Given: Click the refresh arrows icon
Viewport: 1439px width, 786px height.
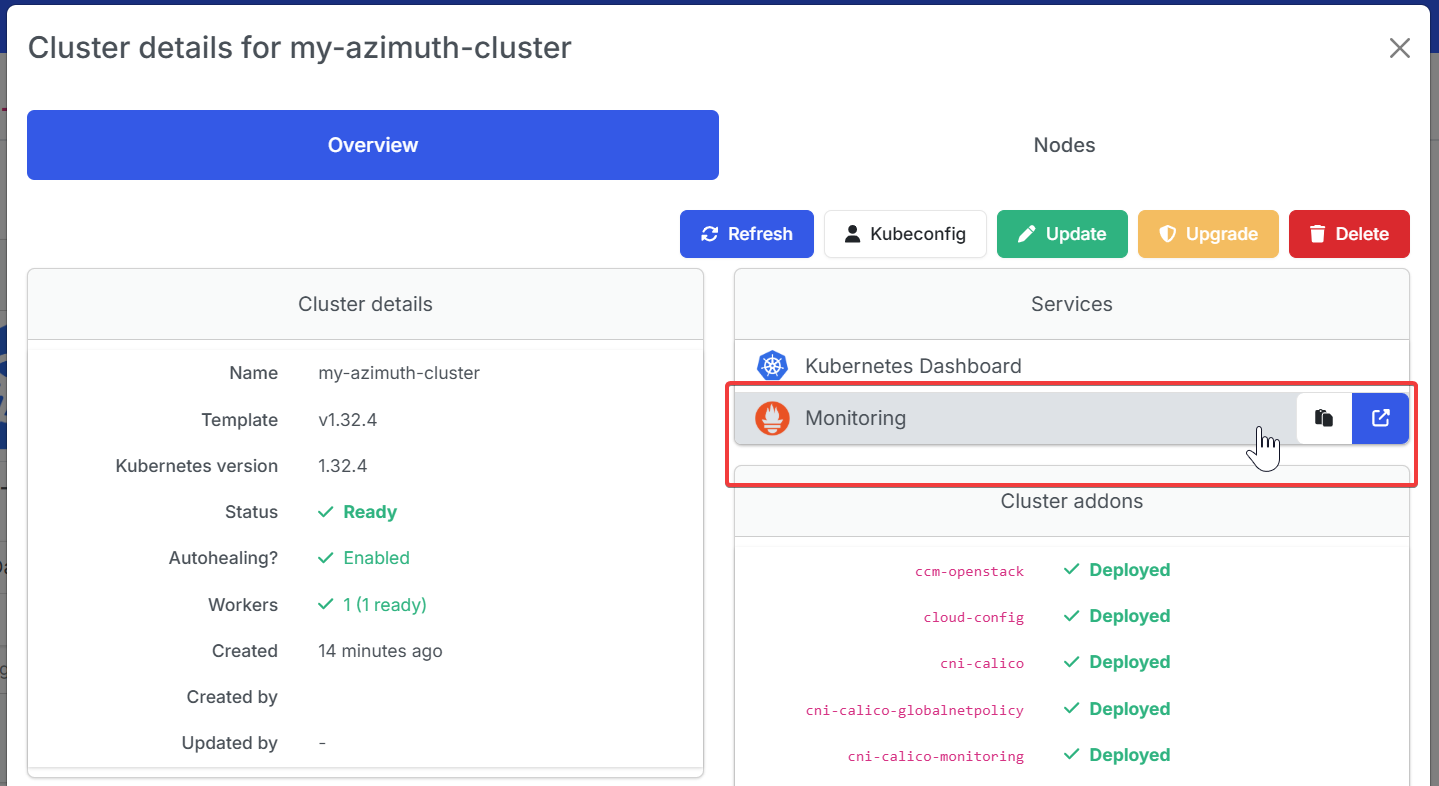Looking at the screenshot, I should click(710, 234).
